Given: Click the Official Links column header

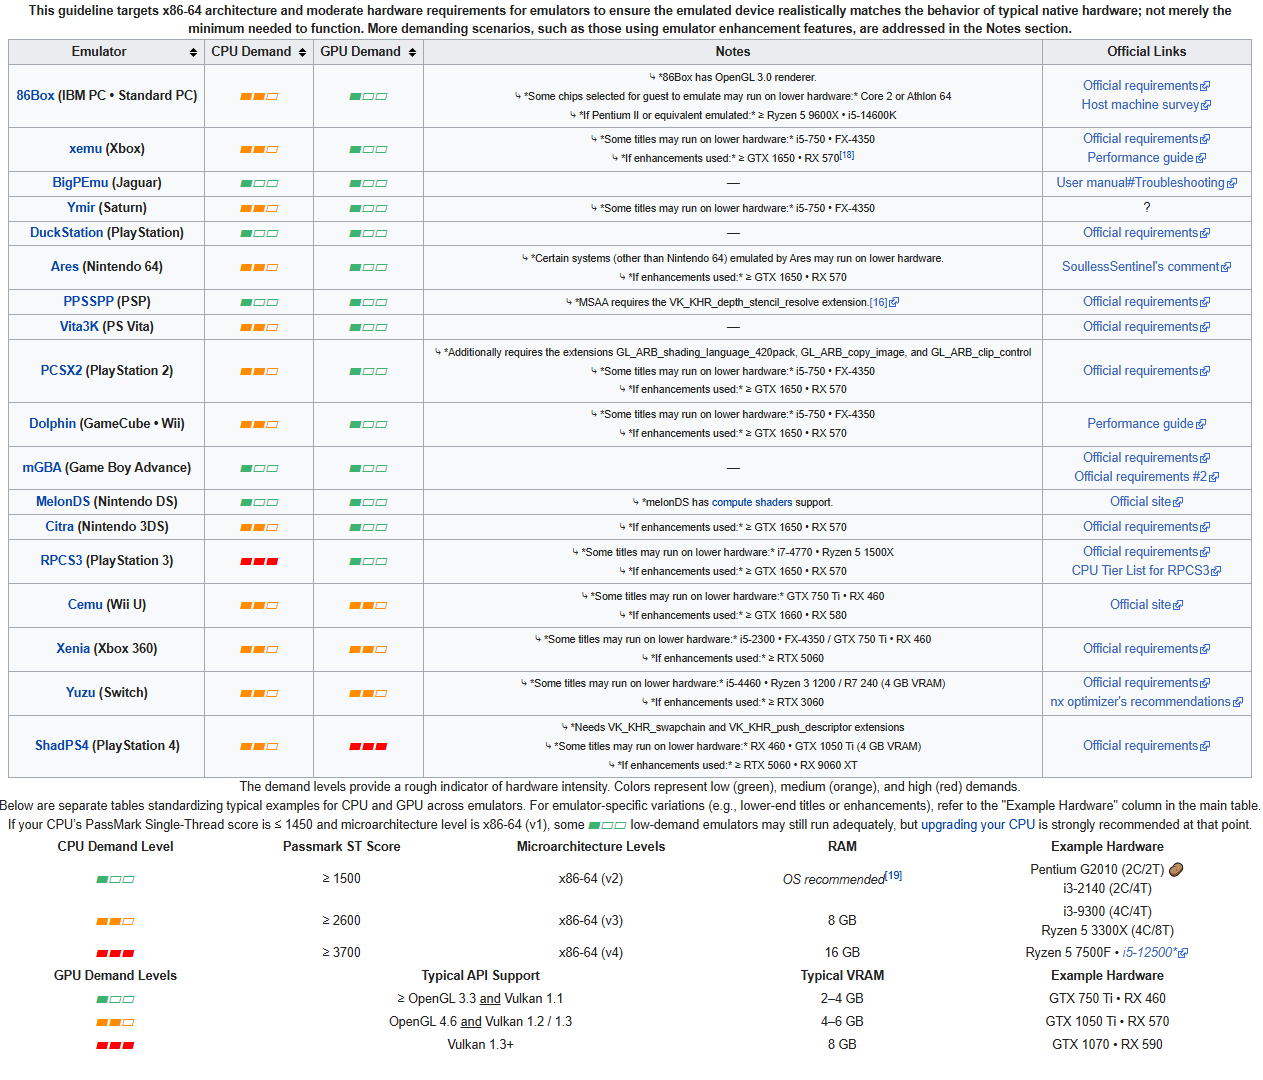Looking at the screenshot, I should [1146, 52].
